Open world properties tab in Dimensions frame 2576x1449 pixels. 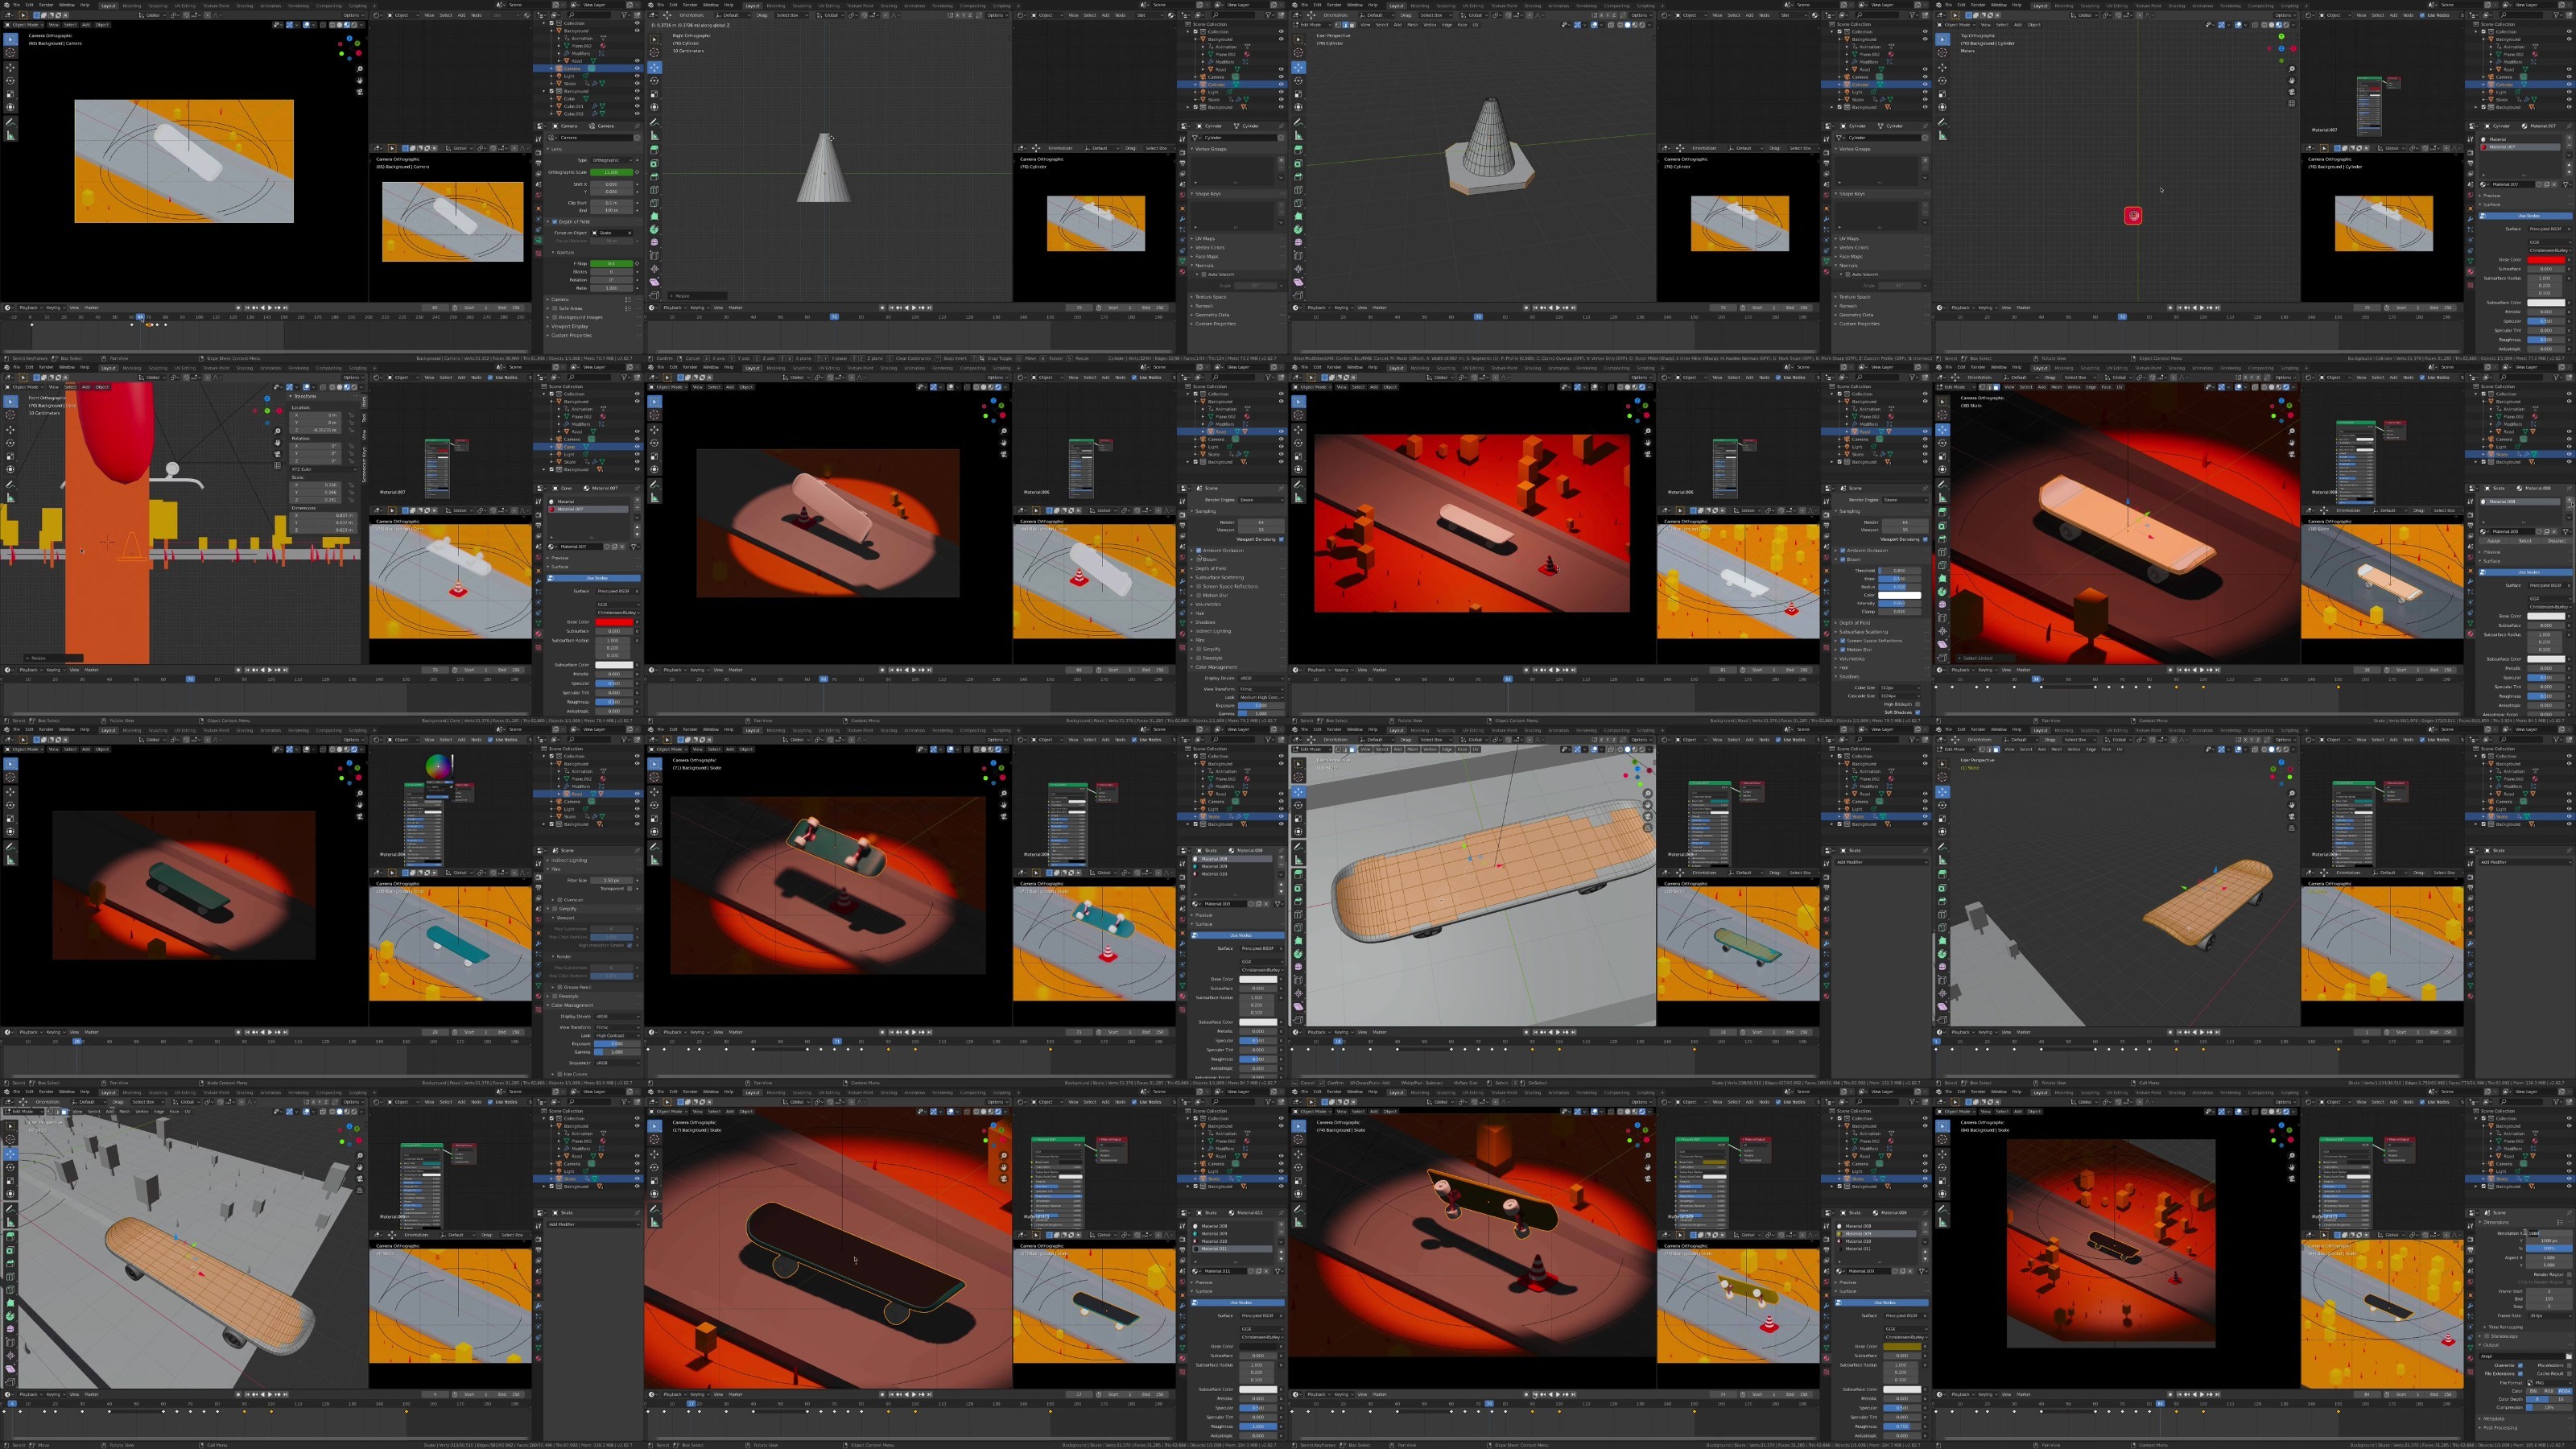[2471, 1282]
